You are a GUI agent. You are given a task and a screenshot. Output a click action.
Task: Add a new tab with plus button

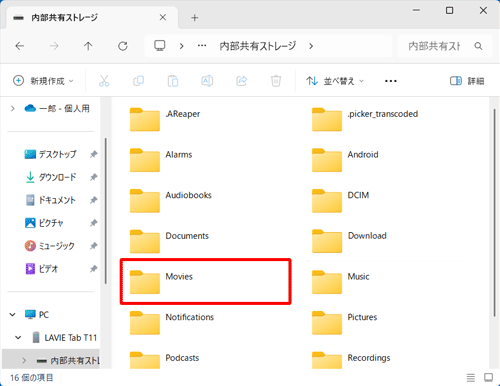(195, 18)
